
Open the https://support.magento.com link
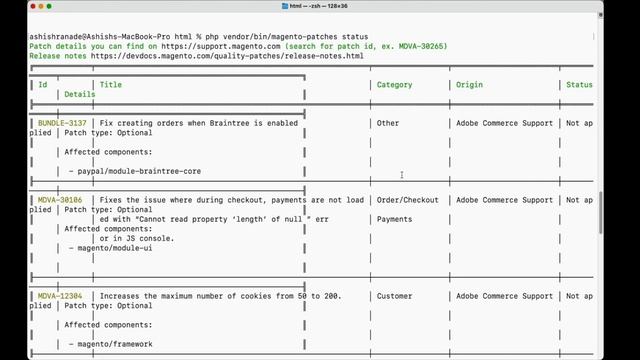pos(221,46)
